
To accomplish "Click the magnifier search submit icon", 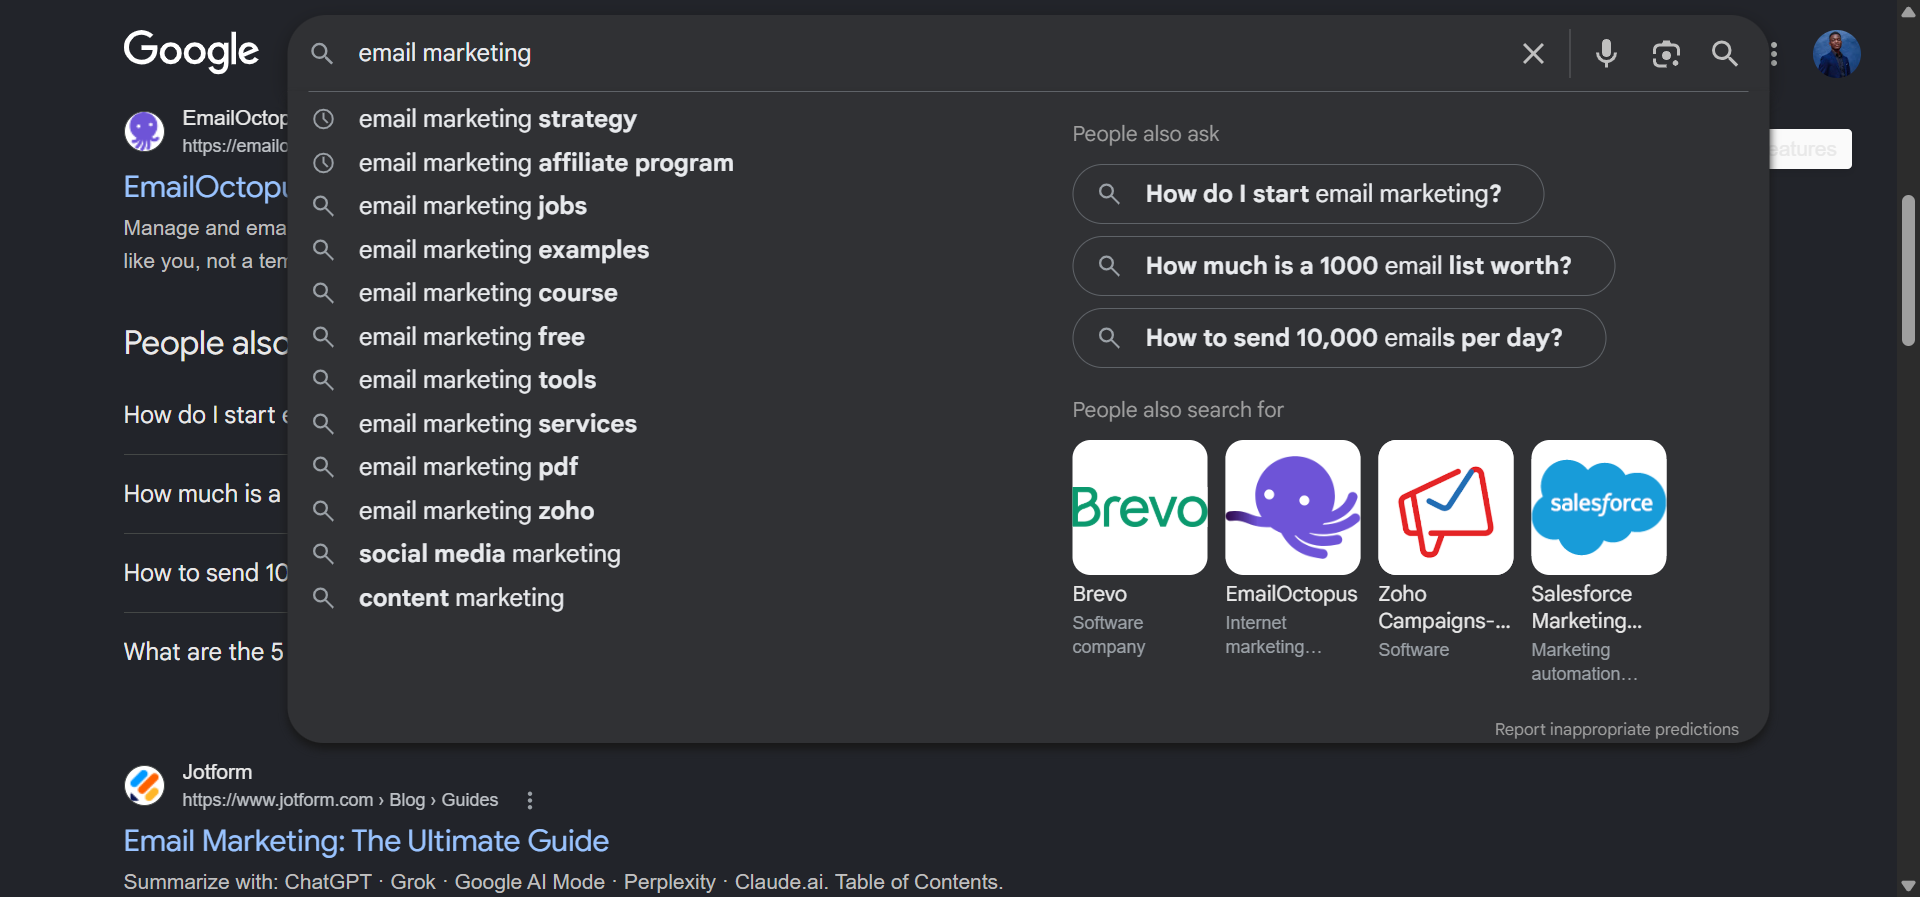I will (1724, 53).
